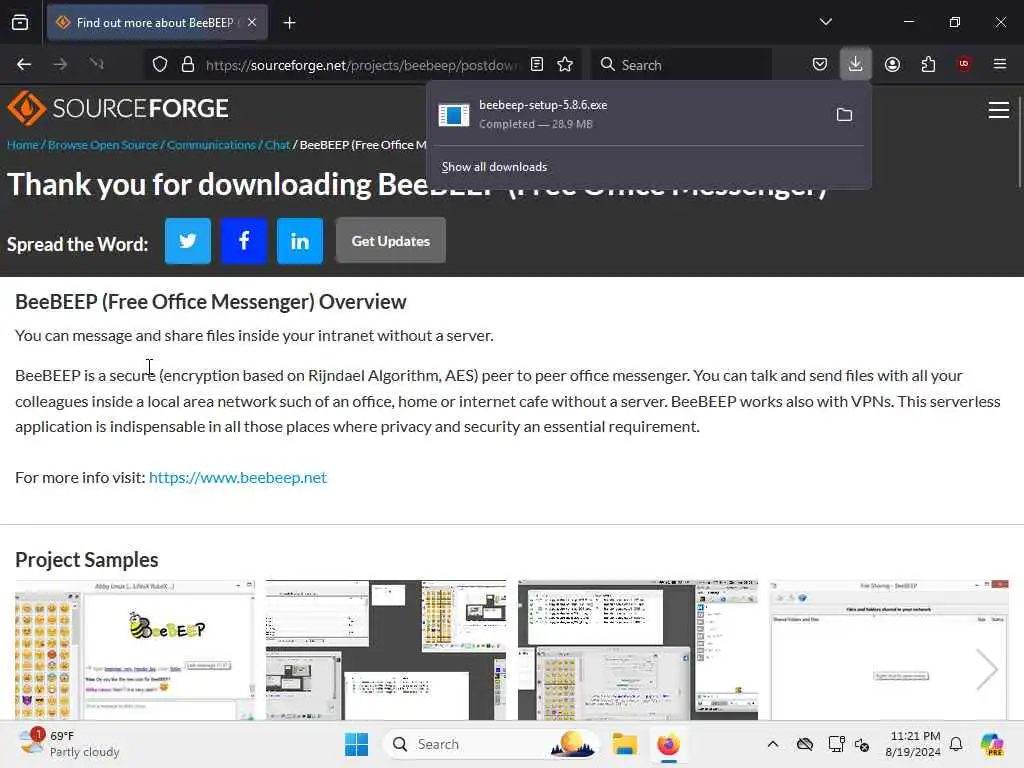Open the BeeBEEP logo chat screenshot thumbnail
1024x768 pixels.
tap(135, 650)
